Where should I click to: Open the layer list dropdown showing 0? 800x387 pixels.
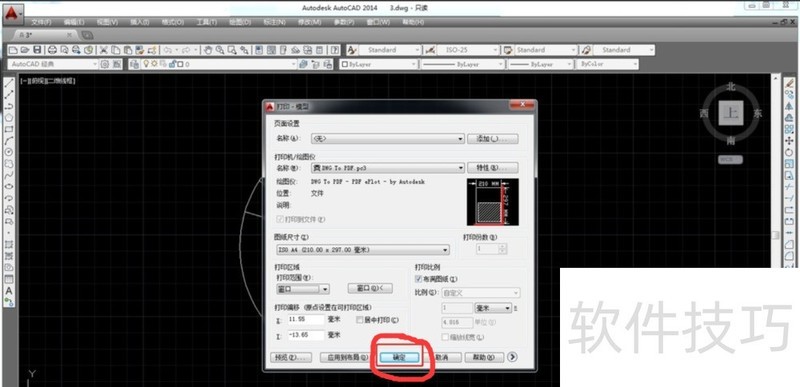218,64
